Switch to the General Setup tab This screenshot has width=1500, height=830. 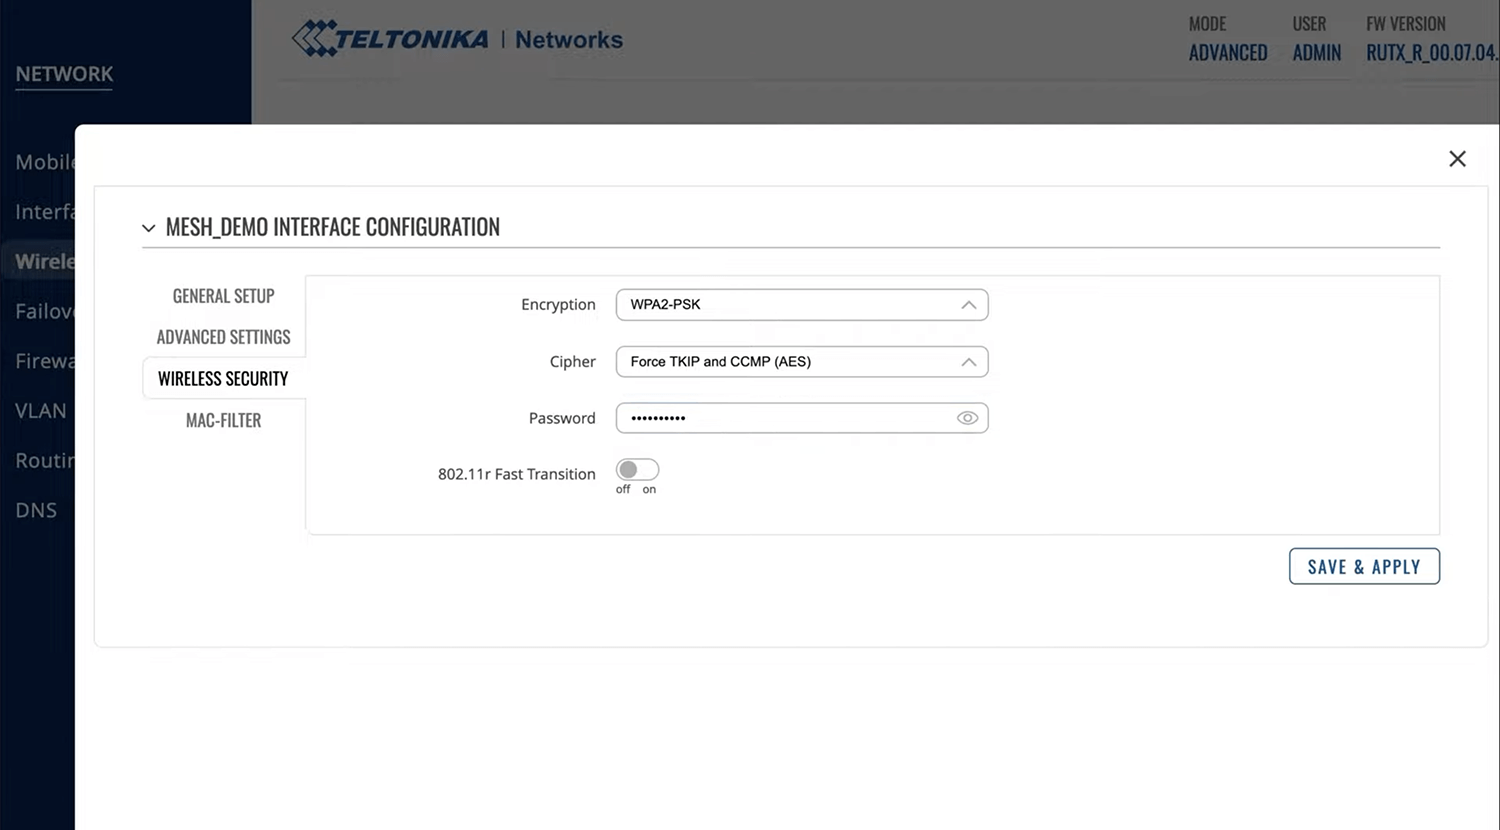tap(223, 296)
